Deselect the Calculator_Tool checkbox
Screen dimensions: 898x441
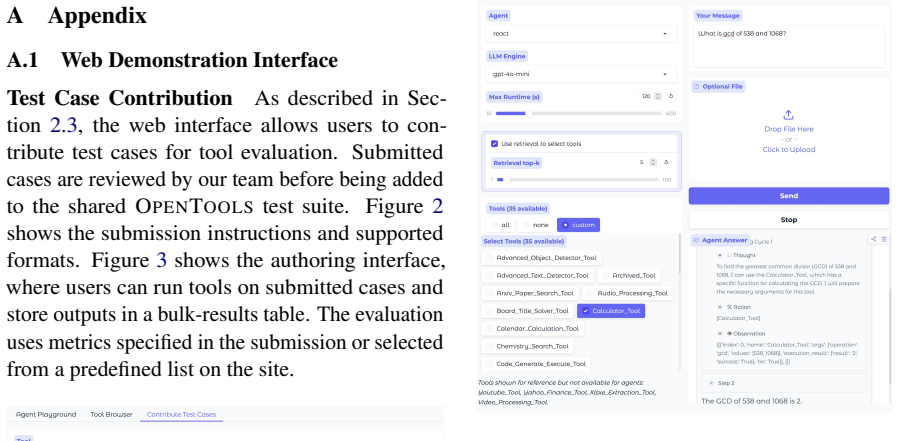[x=585, y=311]
